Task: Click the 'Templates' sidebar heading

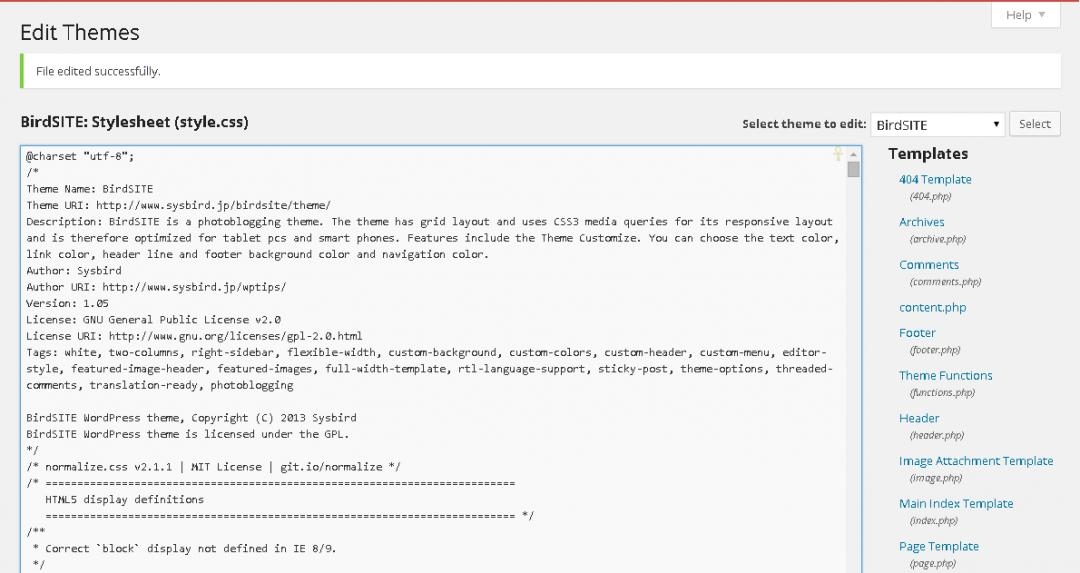Action: coord(928,154)
